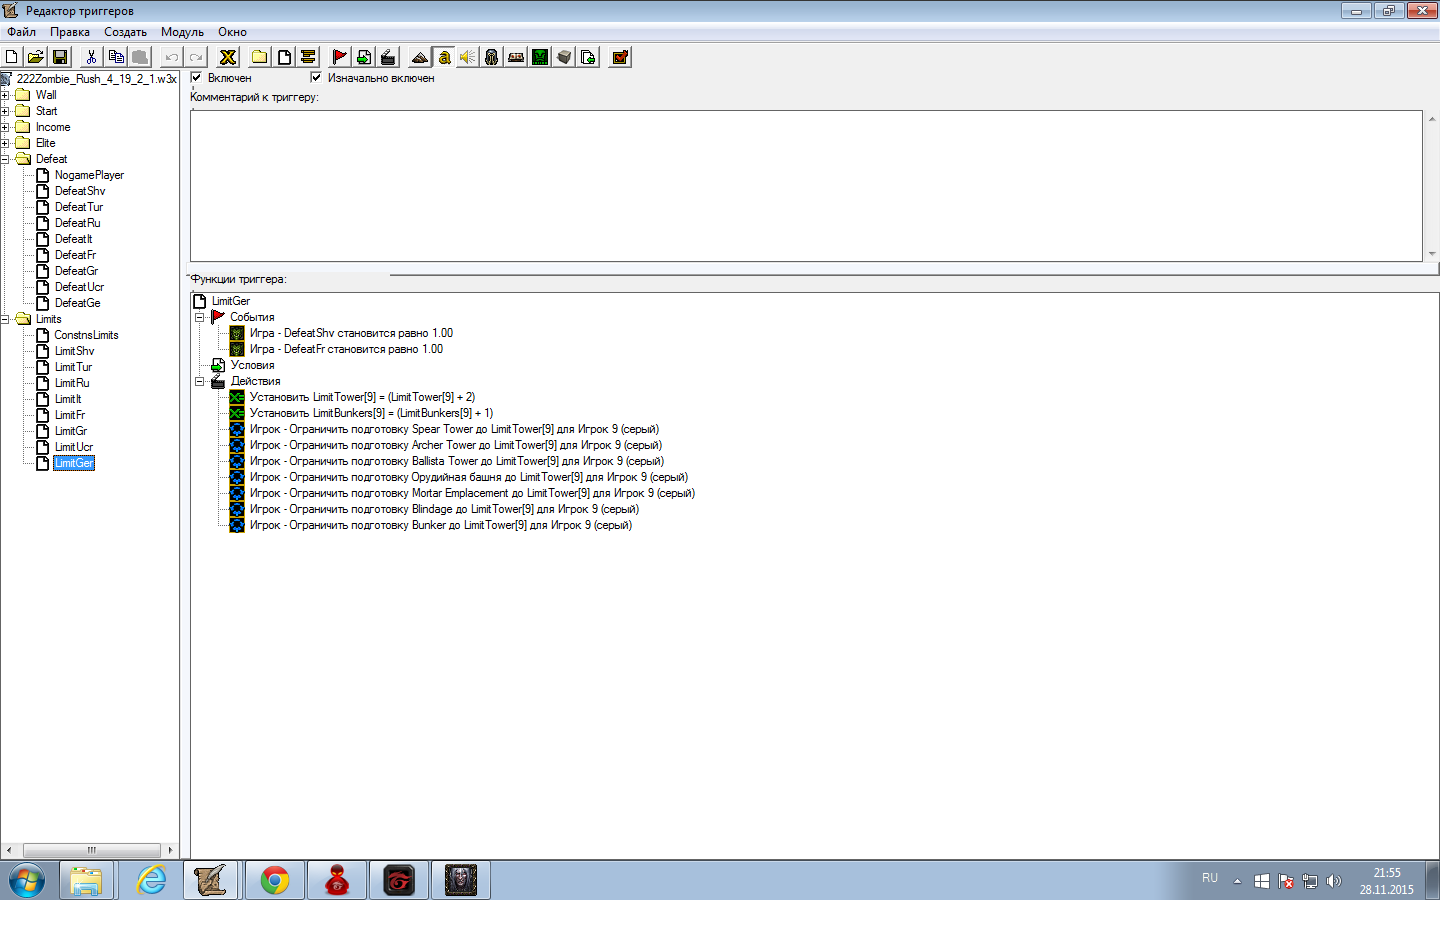The image size is (1440, 930).
Task: Open the Variables editor (yellow X icon)
Action: pos(228,57)
